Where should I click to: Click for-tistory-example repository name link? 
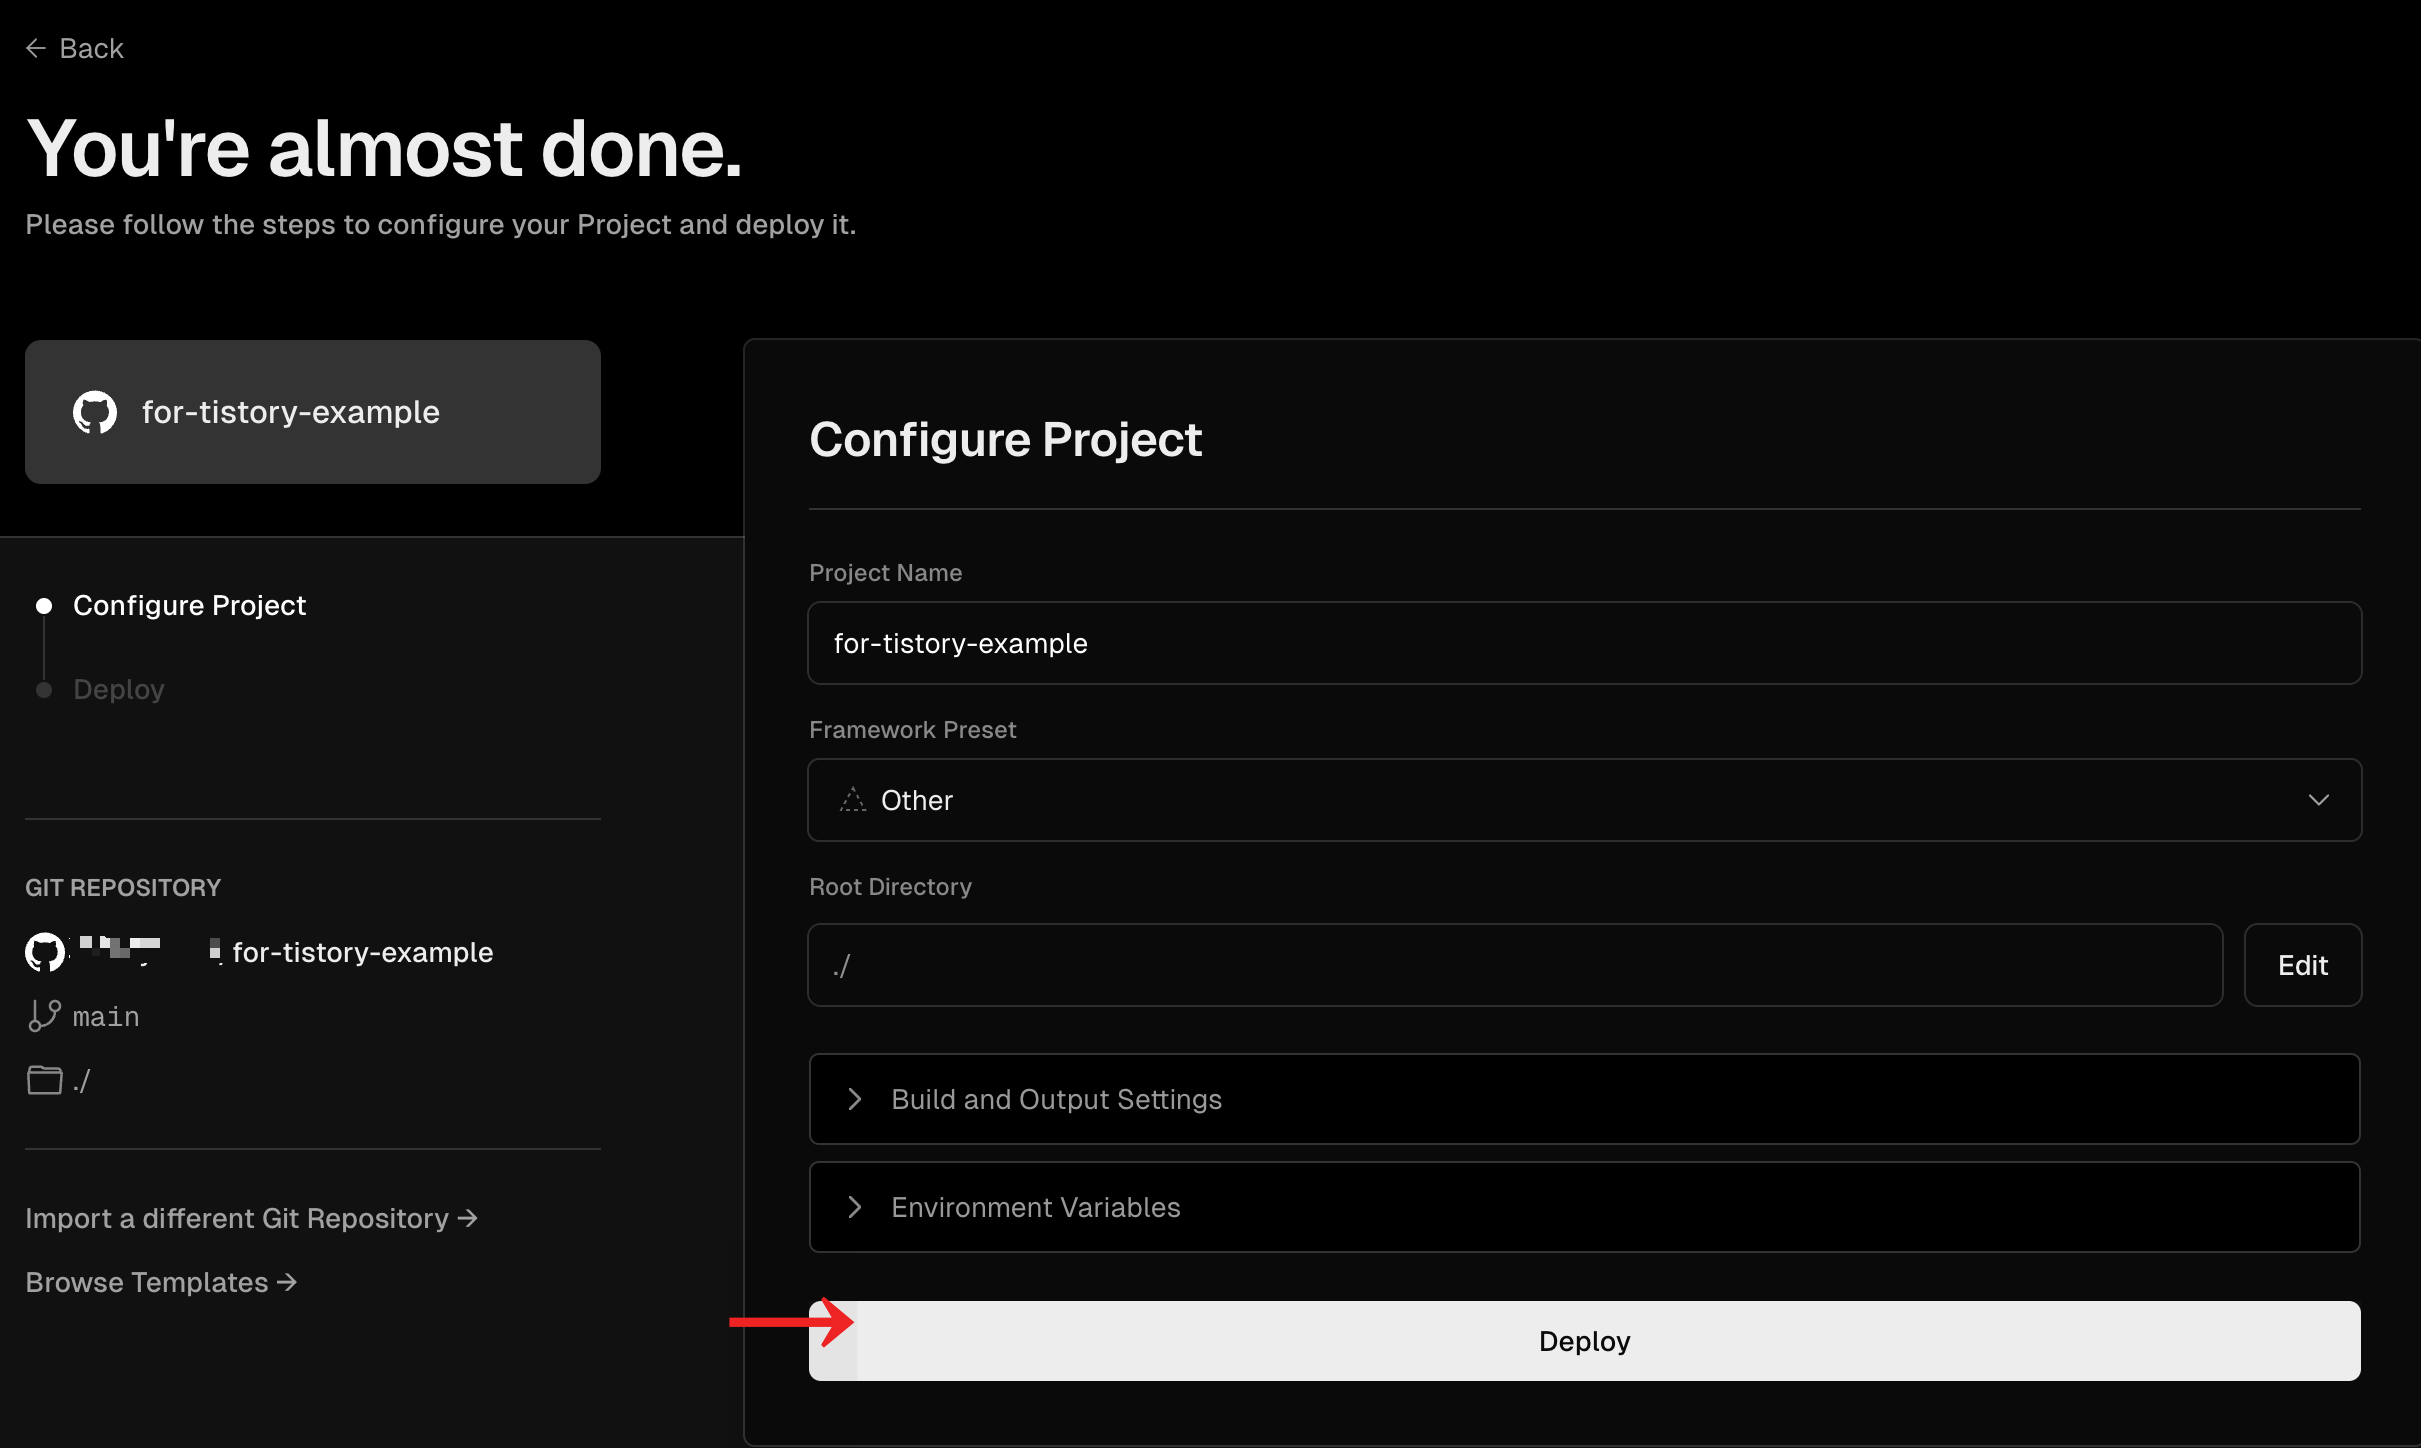362,952
